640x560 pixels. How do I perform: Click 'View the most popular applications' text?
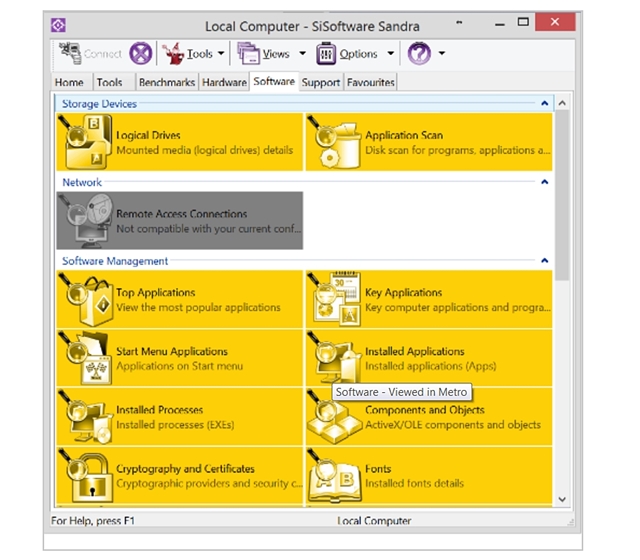coord(198,307)
